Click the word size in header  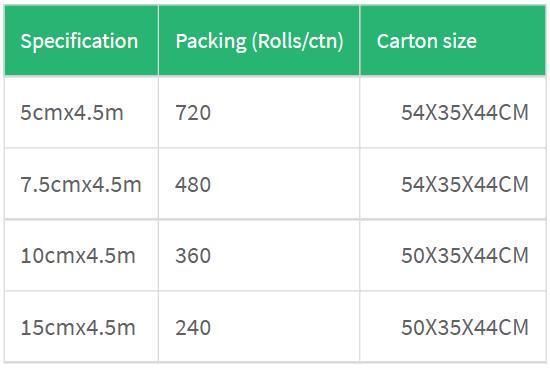pos(460,41)
